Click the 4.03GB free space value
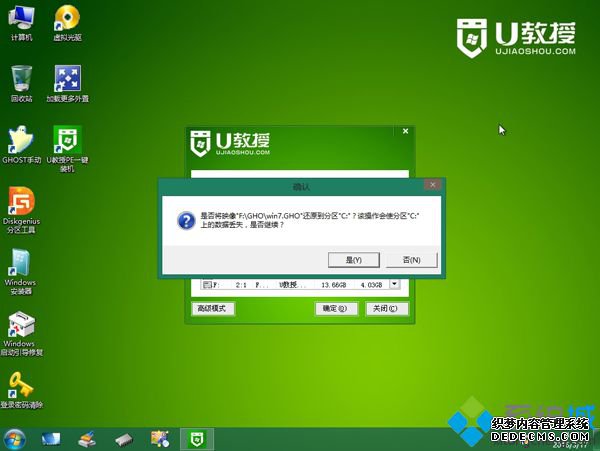600x451 pixels. coord(371,285)
